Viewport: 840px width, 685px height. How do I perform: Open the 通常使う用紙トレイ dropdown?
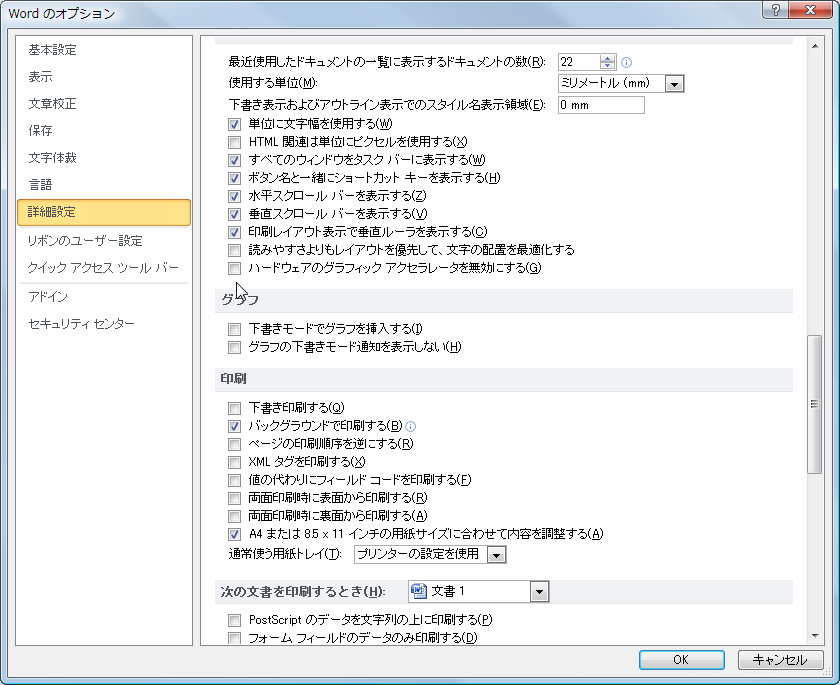pyautogui.click(x=495, y=553)
